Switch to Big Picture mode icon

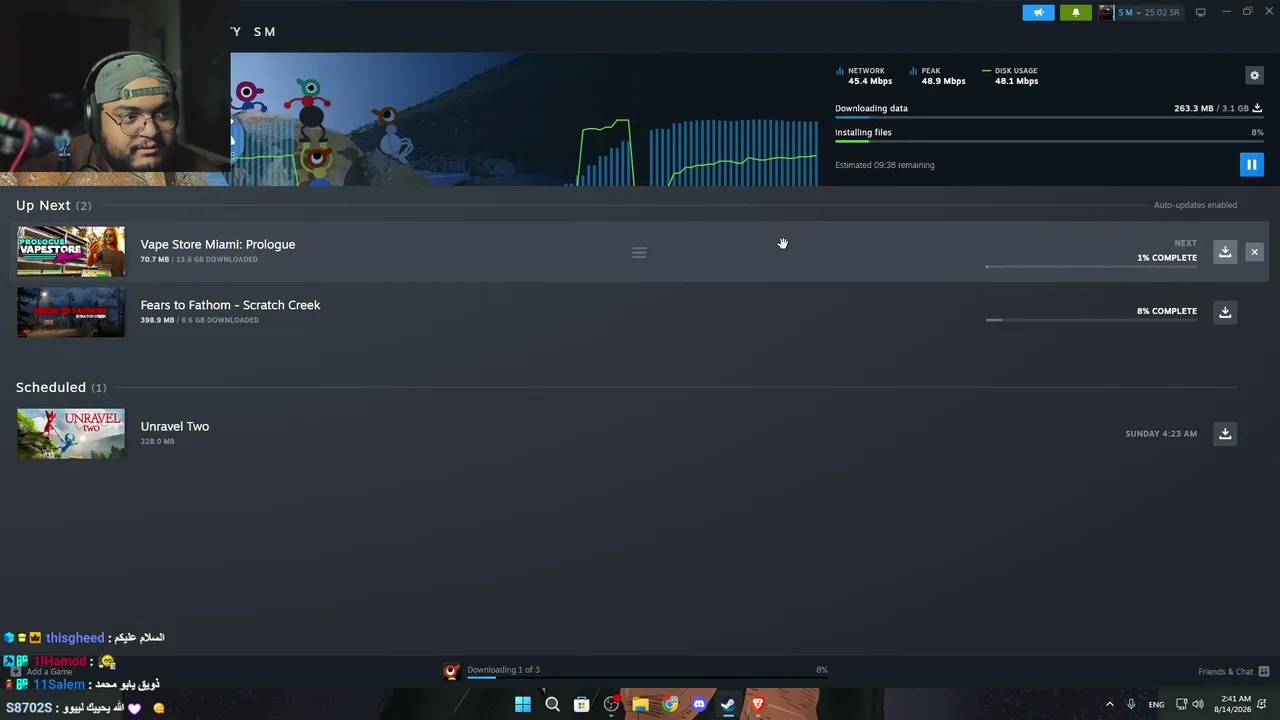[x=1200, y=12]
